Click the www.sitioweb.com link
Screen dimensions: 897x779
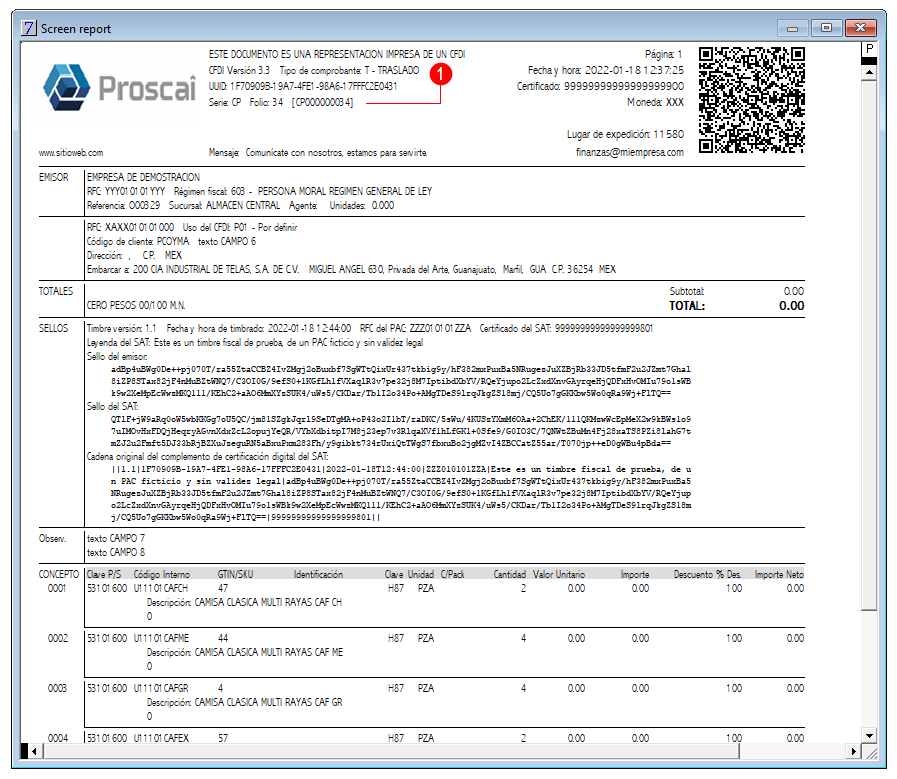(x=71, y=153)
